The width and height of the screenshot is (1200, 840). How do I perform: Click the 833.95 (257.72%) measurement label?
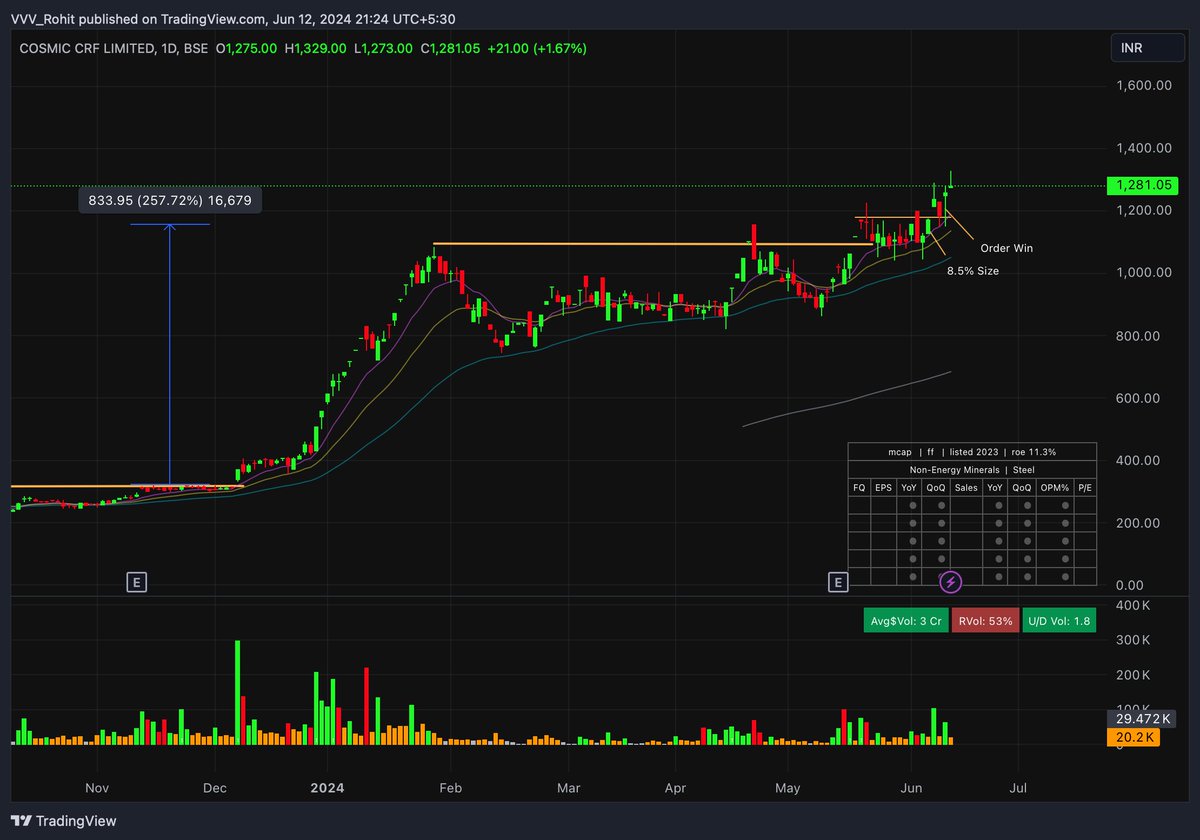pyautogui.click(x=171, y=201)
